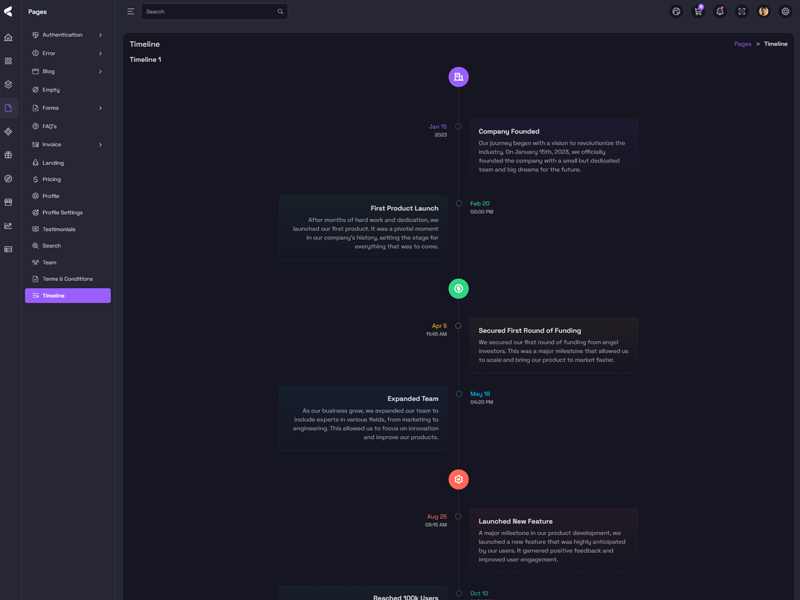Open the Pricing page

coord(51,180)
